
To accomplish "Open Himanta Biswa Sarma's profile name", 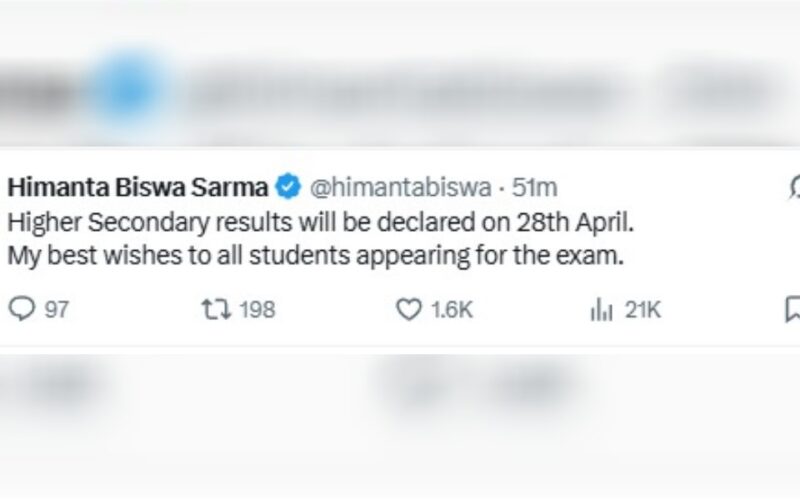I will point(139,186).
